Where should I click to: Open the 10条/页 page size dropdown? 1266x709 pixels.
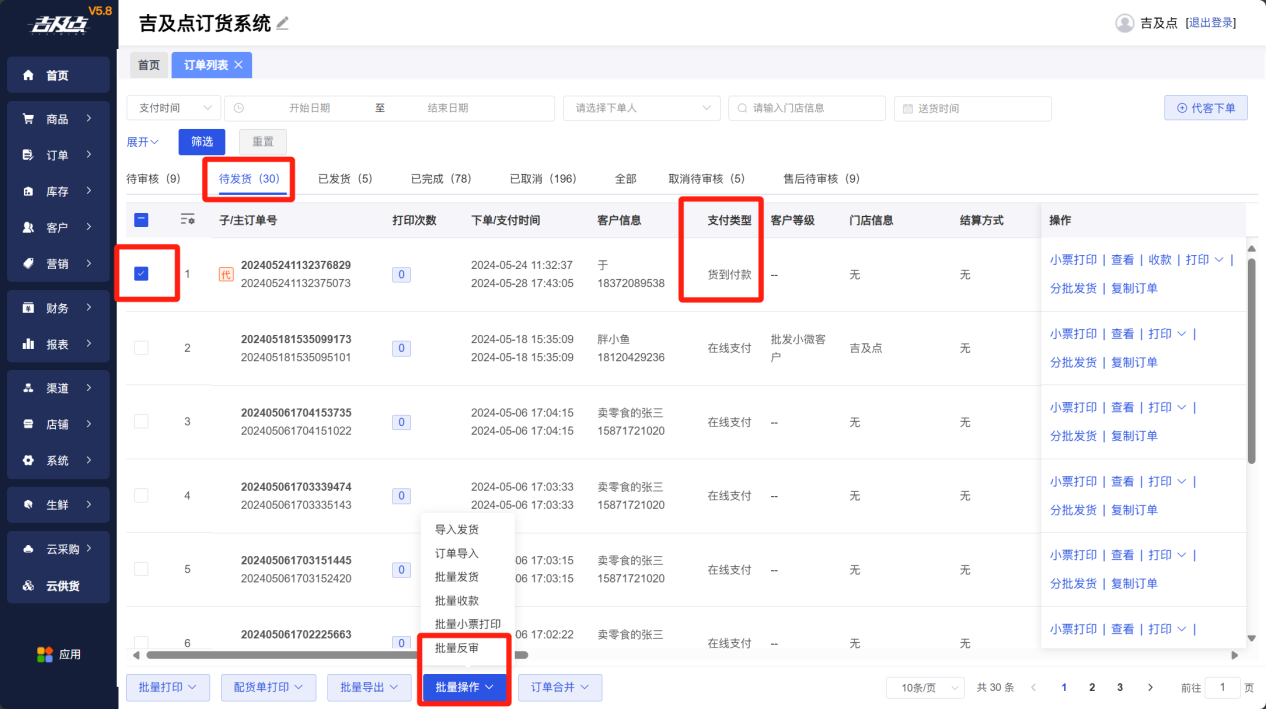point(925,687)
